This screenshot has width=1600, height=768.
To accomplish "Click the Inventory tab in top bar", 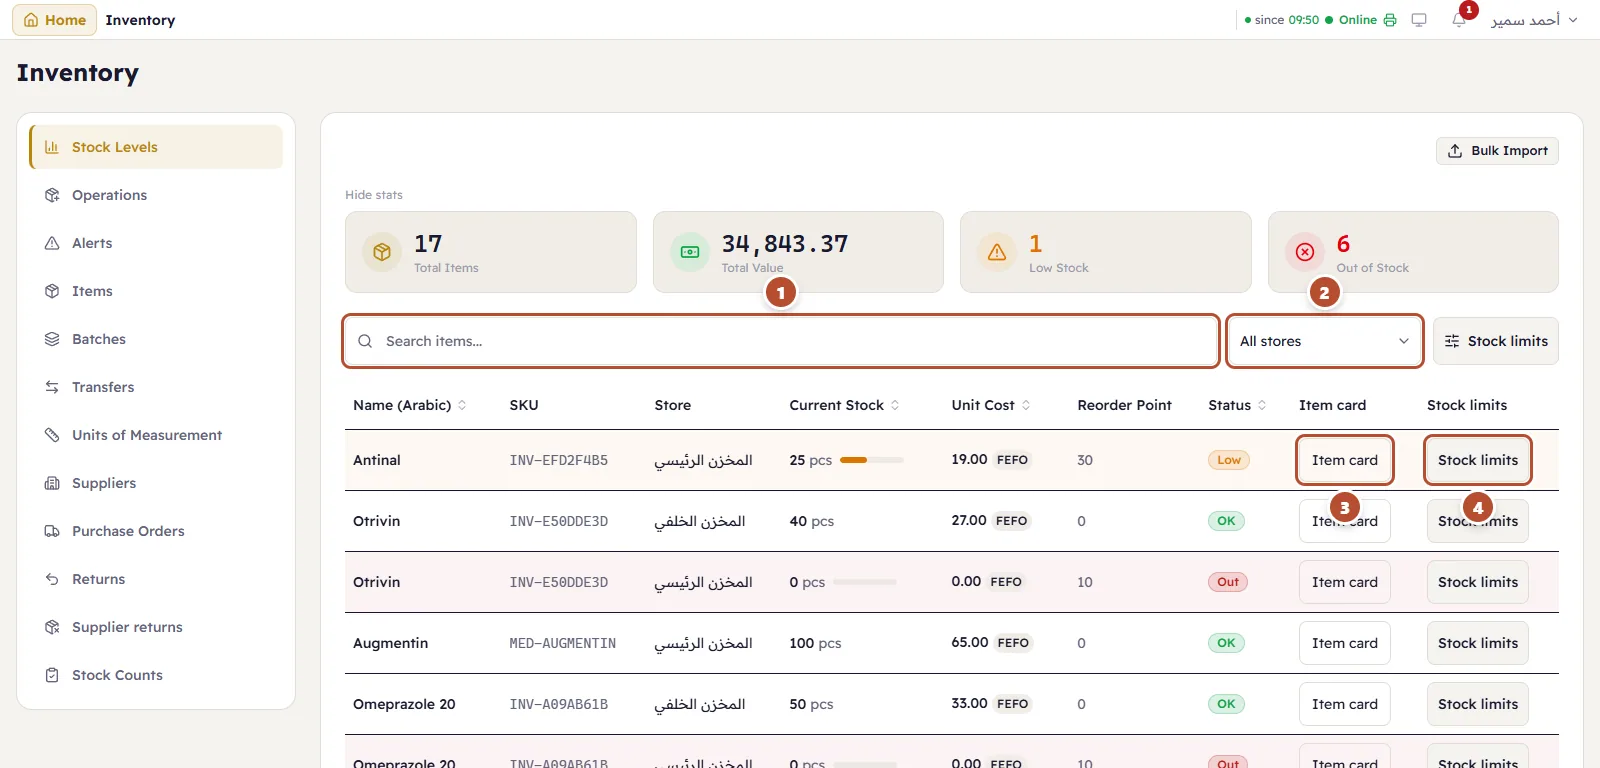I will [x=140, y=20].
